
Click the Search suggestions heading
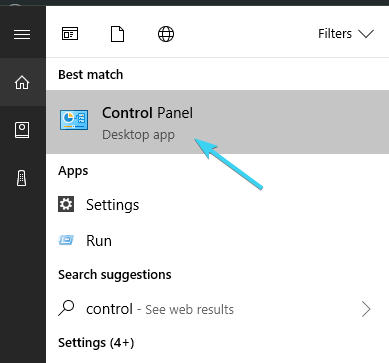tap(114, 275)
